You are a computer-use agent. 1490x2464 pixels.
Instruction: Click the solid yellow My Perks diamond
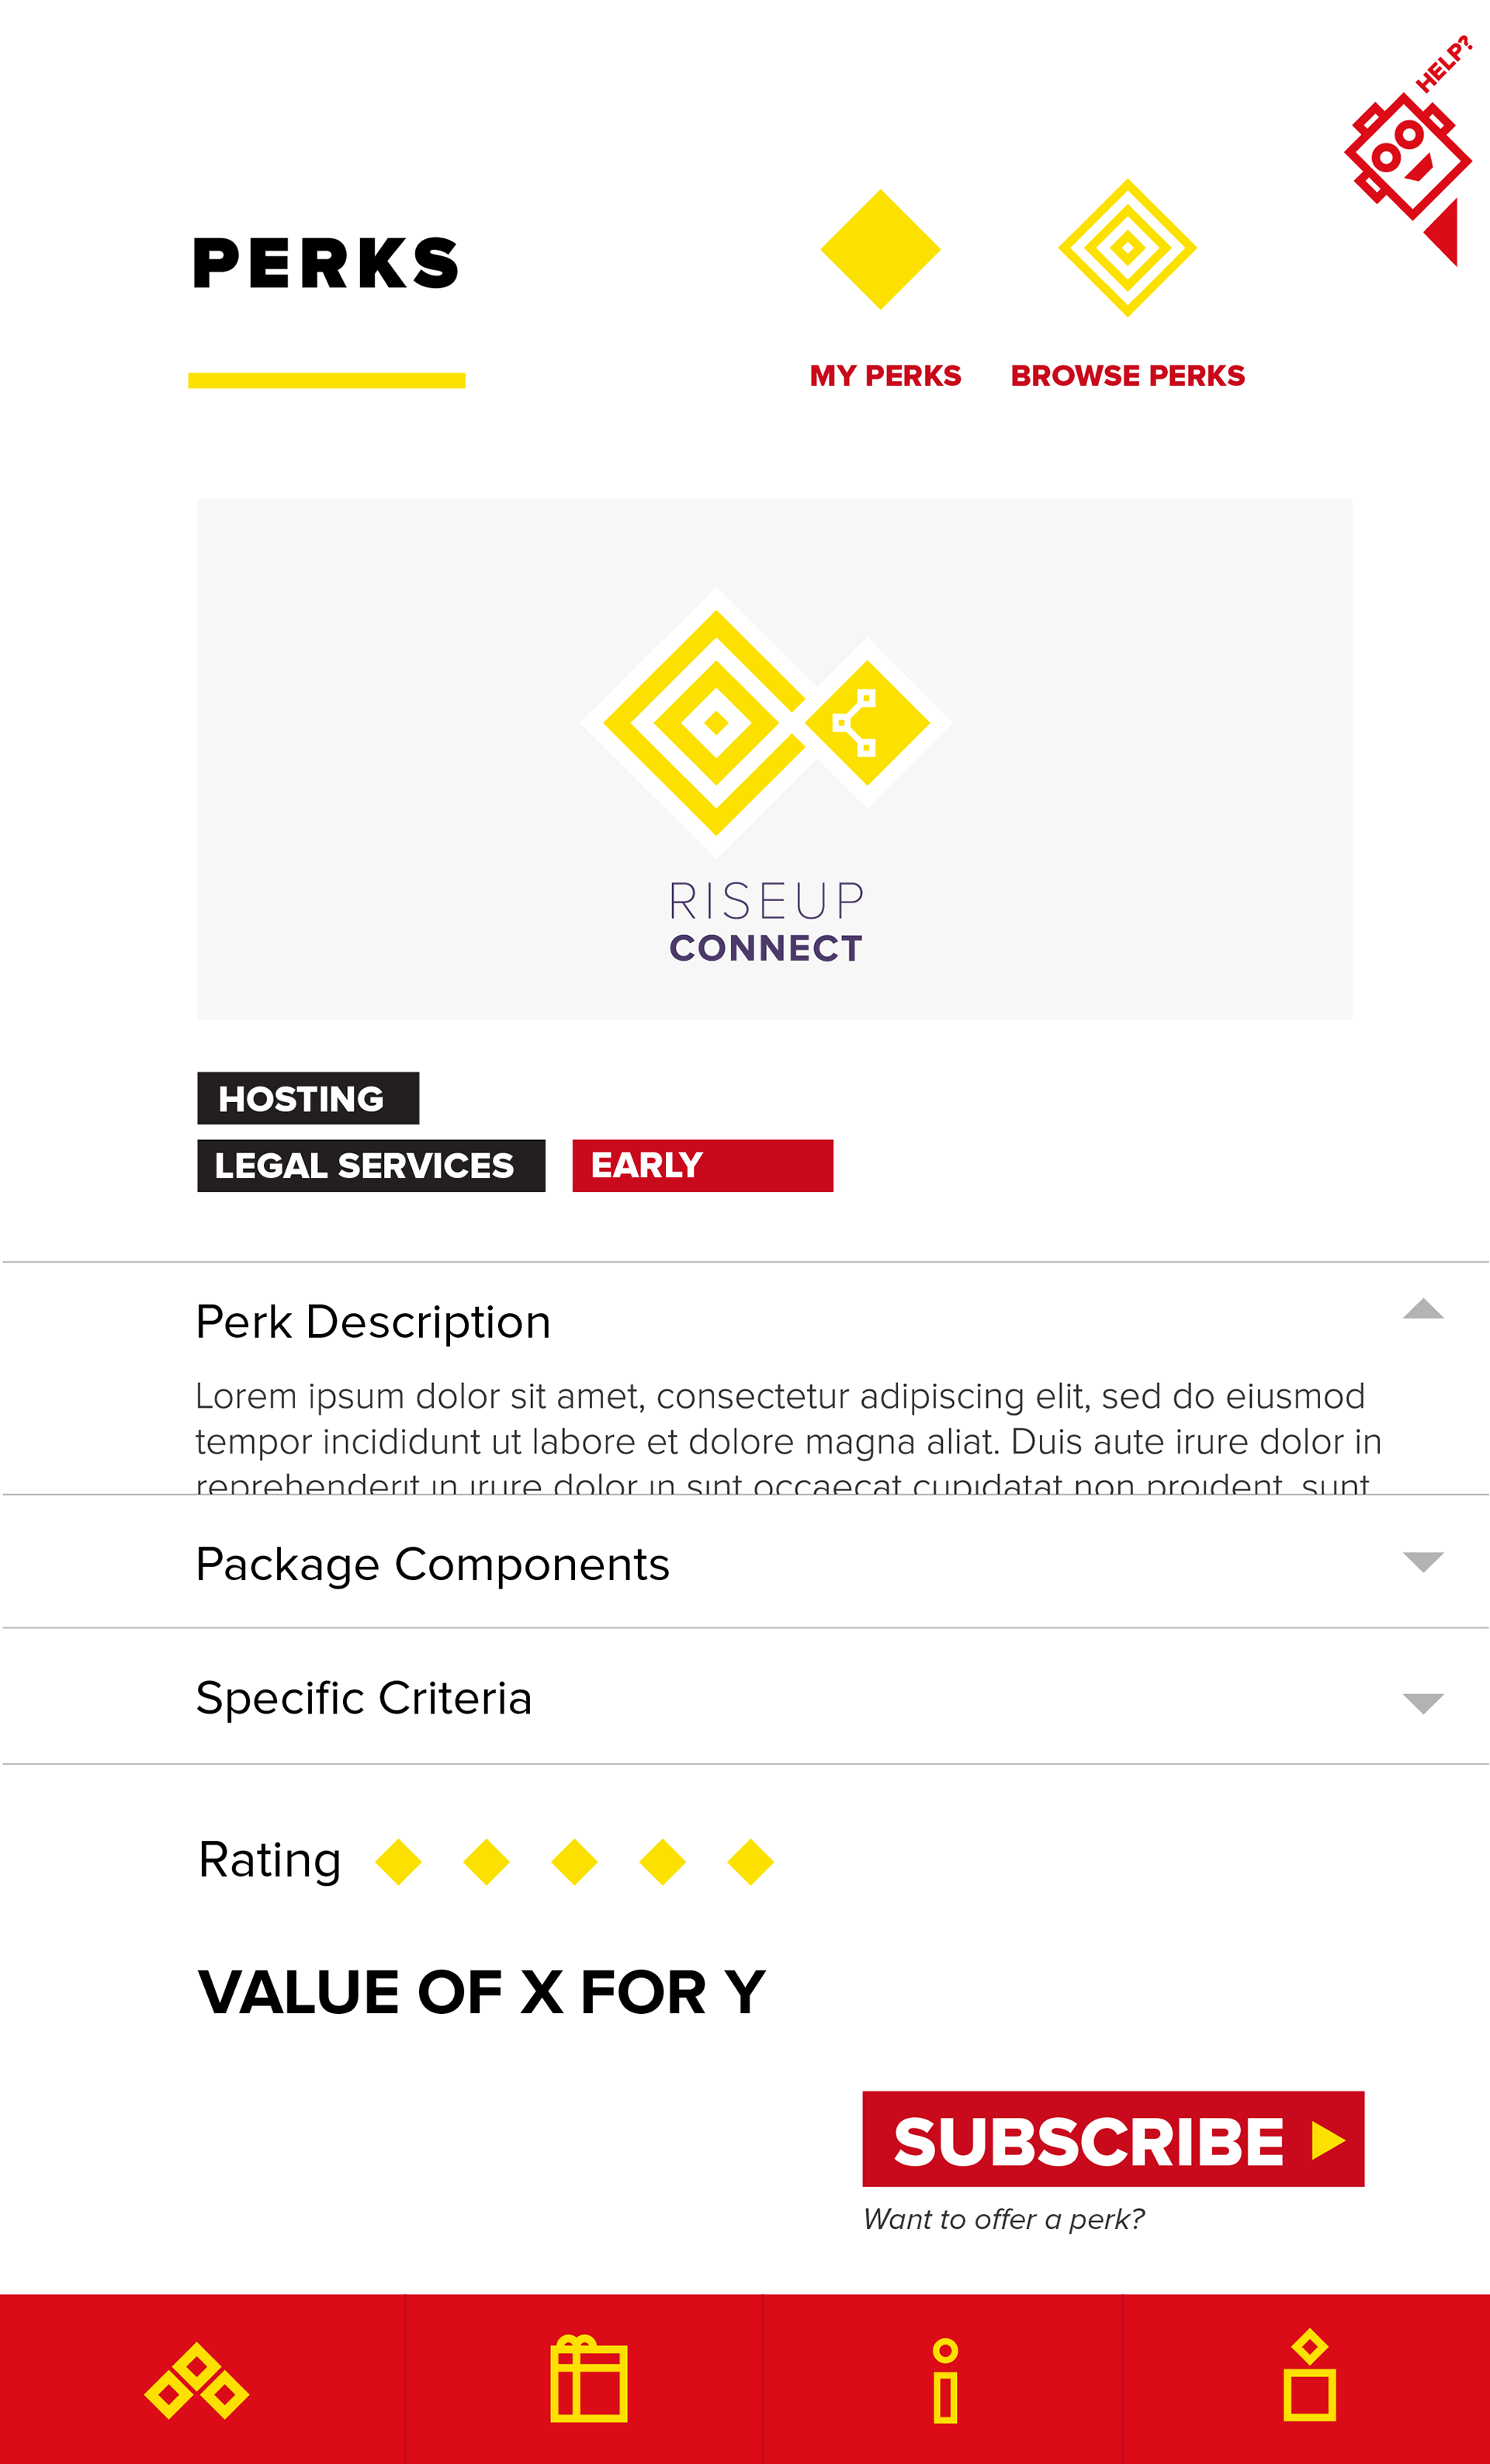(880, 249)
